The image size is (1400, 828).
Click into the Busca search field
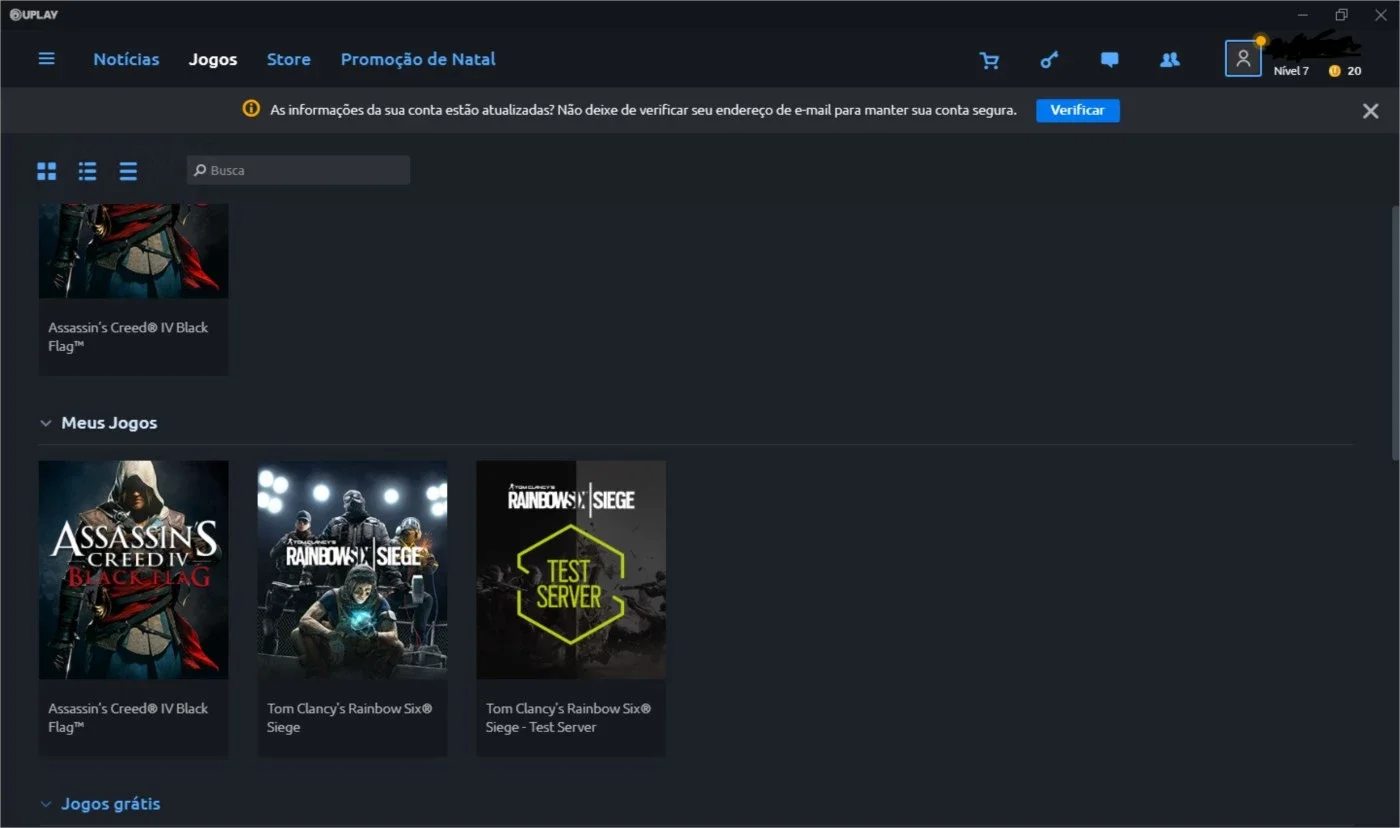tap(298, 170)
